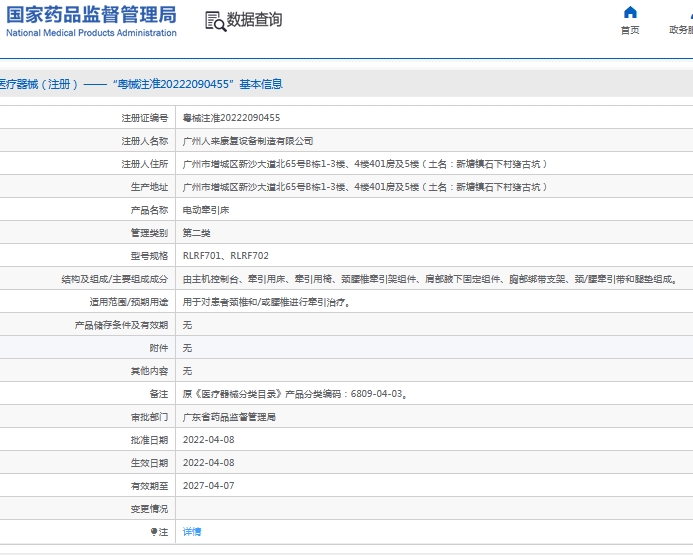Click the 电动牵引床 product name value
This screenshot has width=693, height=555.
(206, 210)
